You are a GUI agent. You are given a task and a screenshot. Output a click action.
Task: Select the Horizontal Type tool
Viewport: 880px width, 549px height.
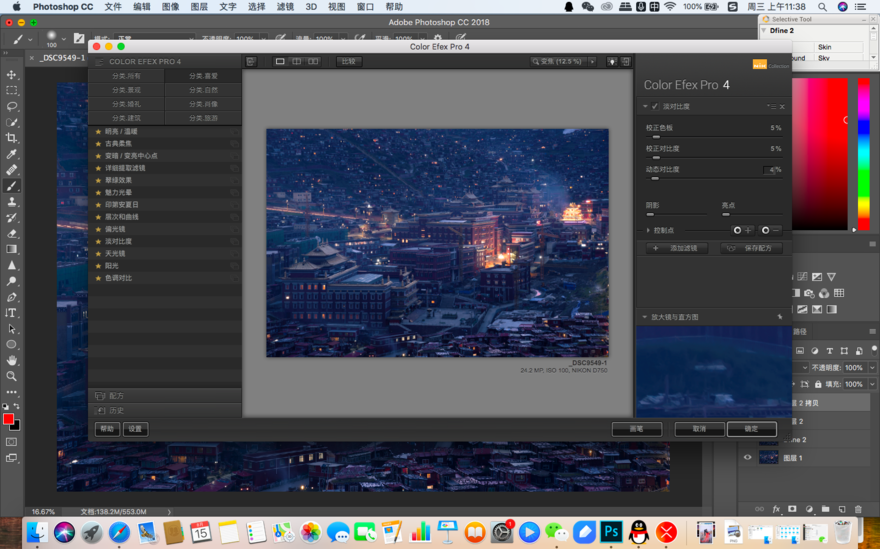(x=11, y=313)
